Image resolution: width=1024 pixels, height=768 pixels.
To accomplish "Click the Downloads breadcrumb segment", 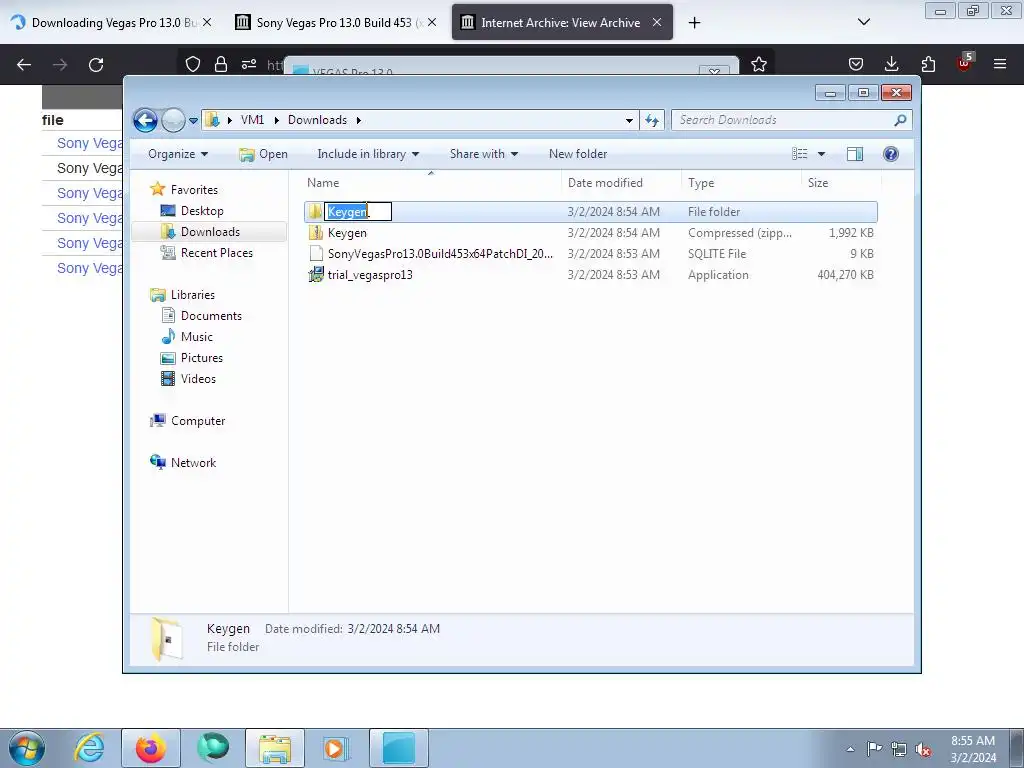I will click(x=317, y=120).
